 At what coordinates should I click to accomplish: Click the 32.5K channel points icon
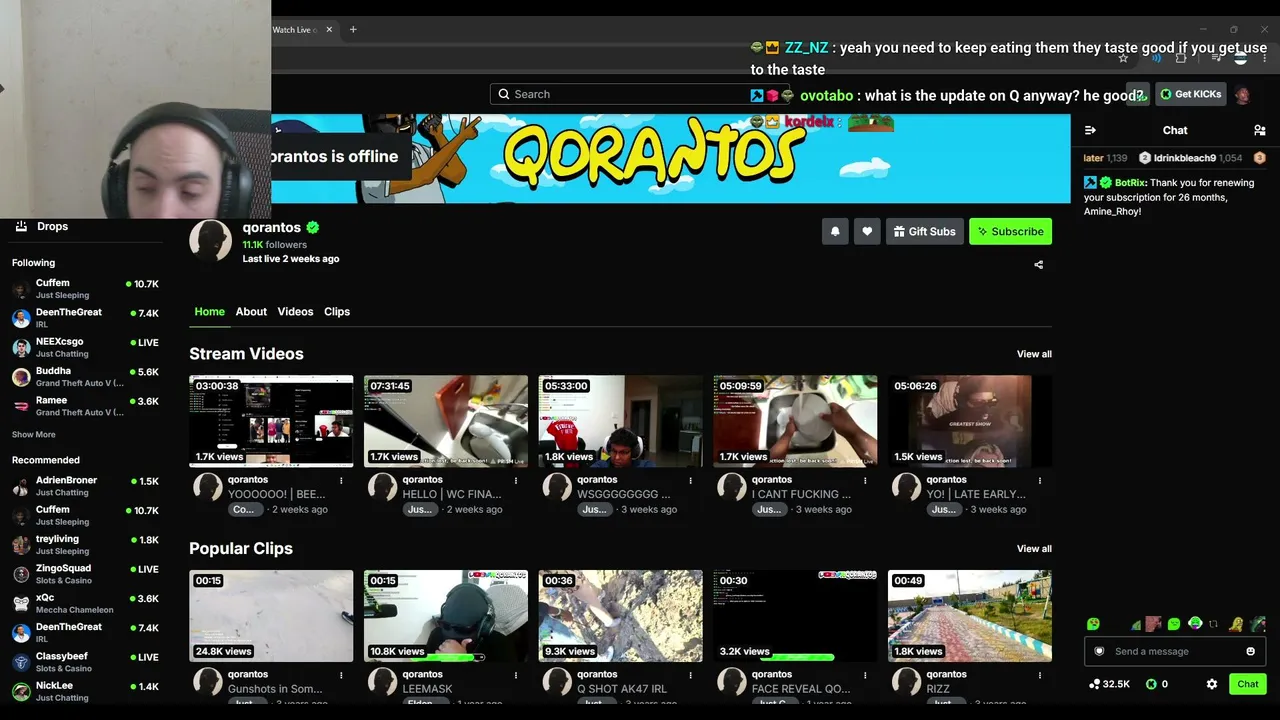[1094, 684]
